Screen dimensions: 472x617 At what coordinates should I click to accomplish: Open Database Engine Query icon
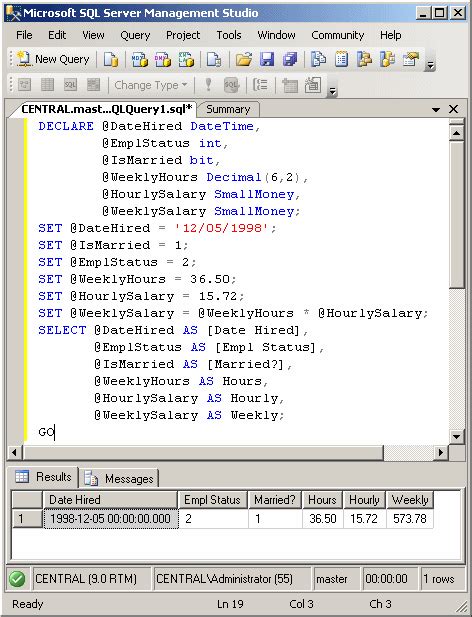tap(111, 60)
